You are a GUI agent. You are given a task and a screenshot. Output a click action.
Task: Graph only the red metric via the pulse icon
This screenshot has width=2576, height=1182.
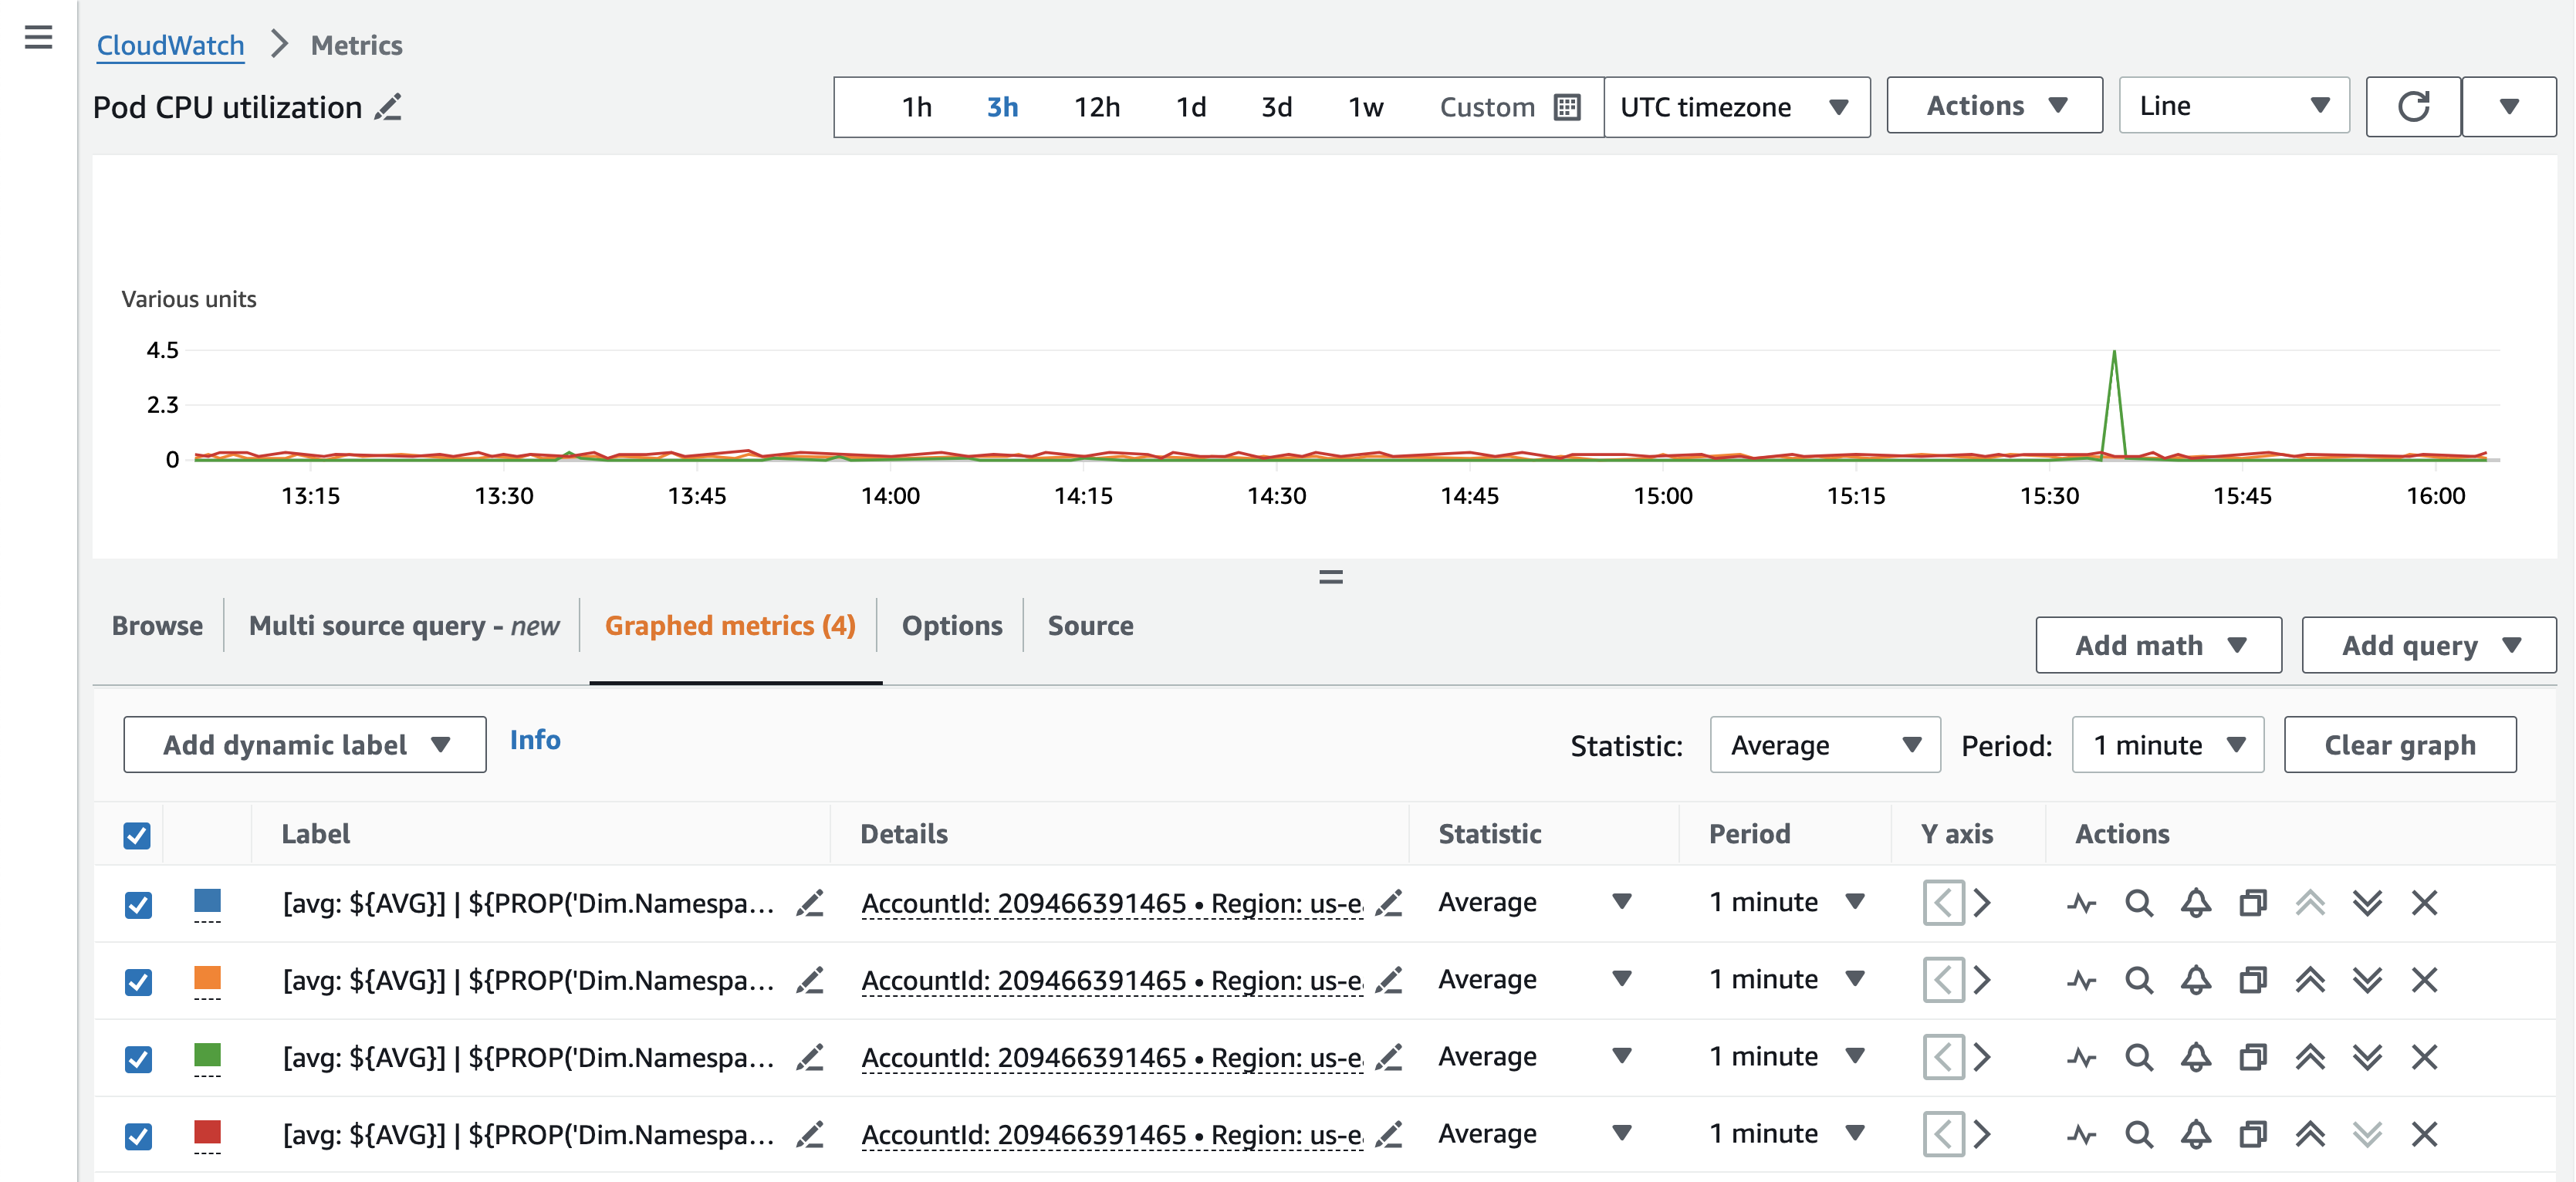[x=2083, y=1134]
